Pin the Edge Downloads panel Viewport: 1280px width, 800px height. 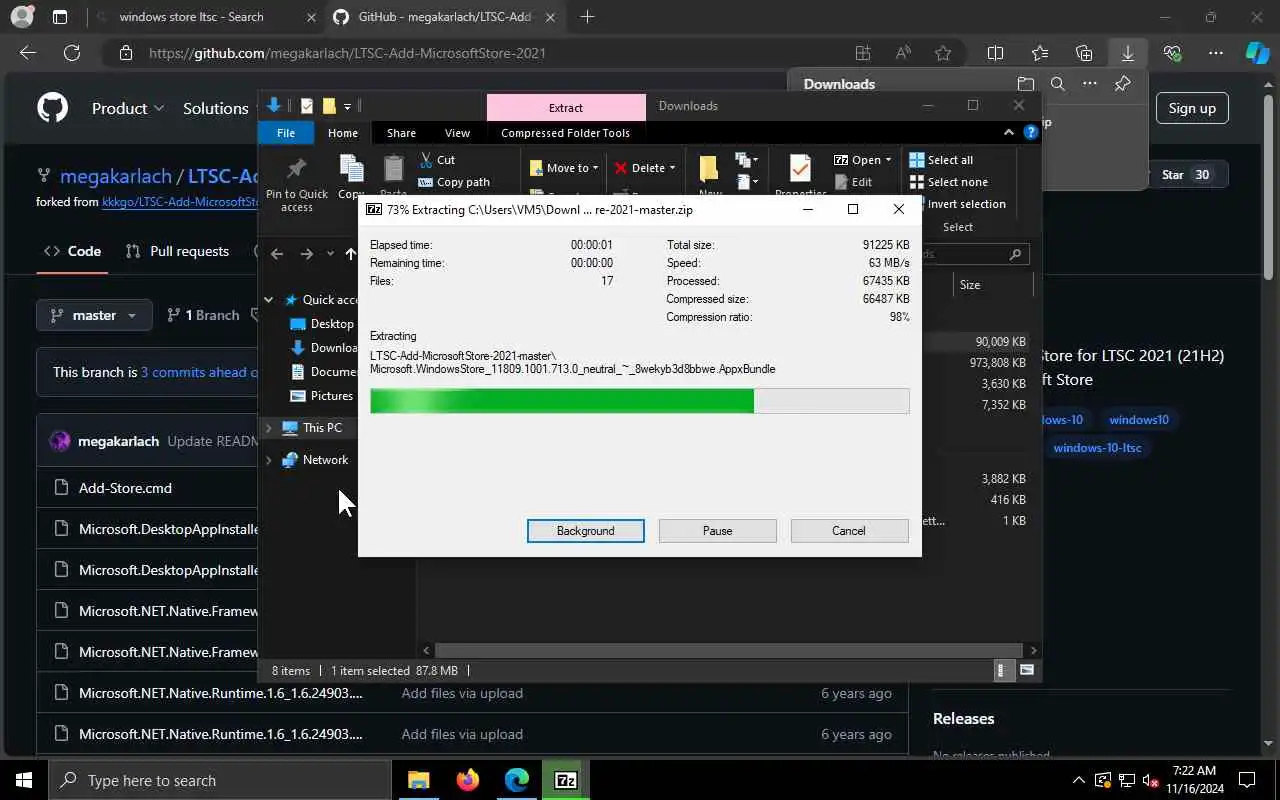pyautogui.click(x=1122, y=84)
